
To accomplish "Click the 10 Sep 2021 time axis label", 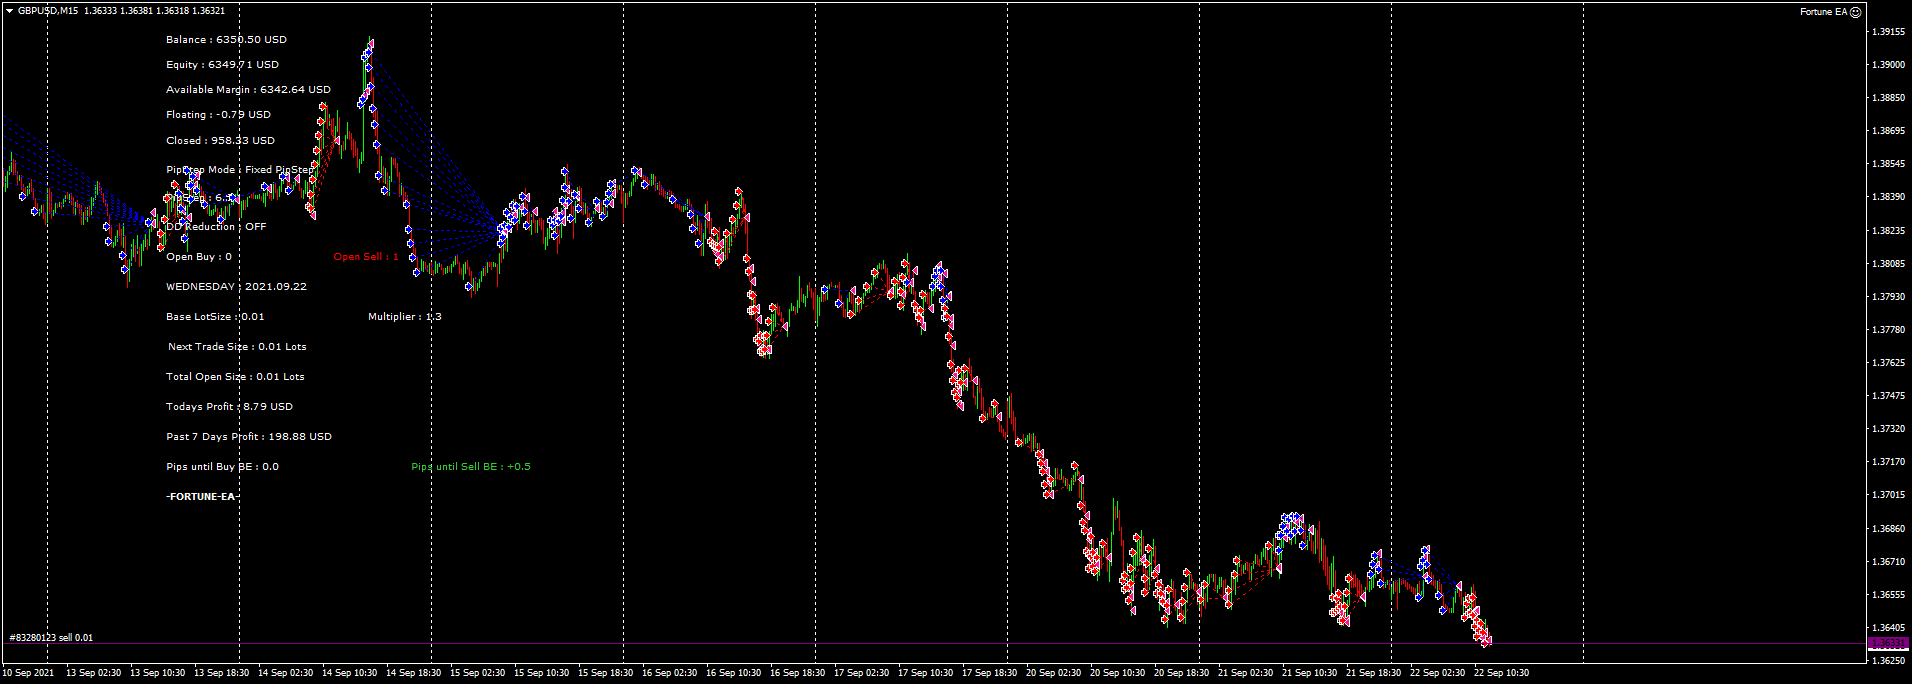I will pos(28,673).
